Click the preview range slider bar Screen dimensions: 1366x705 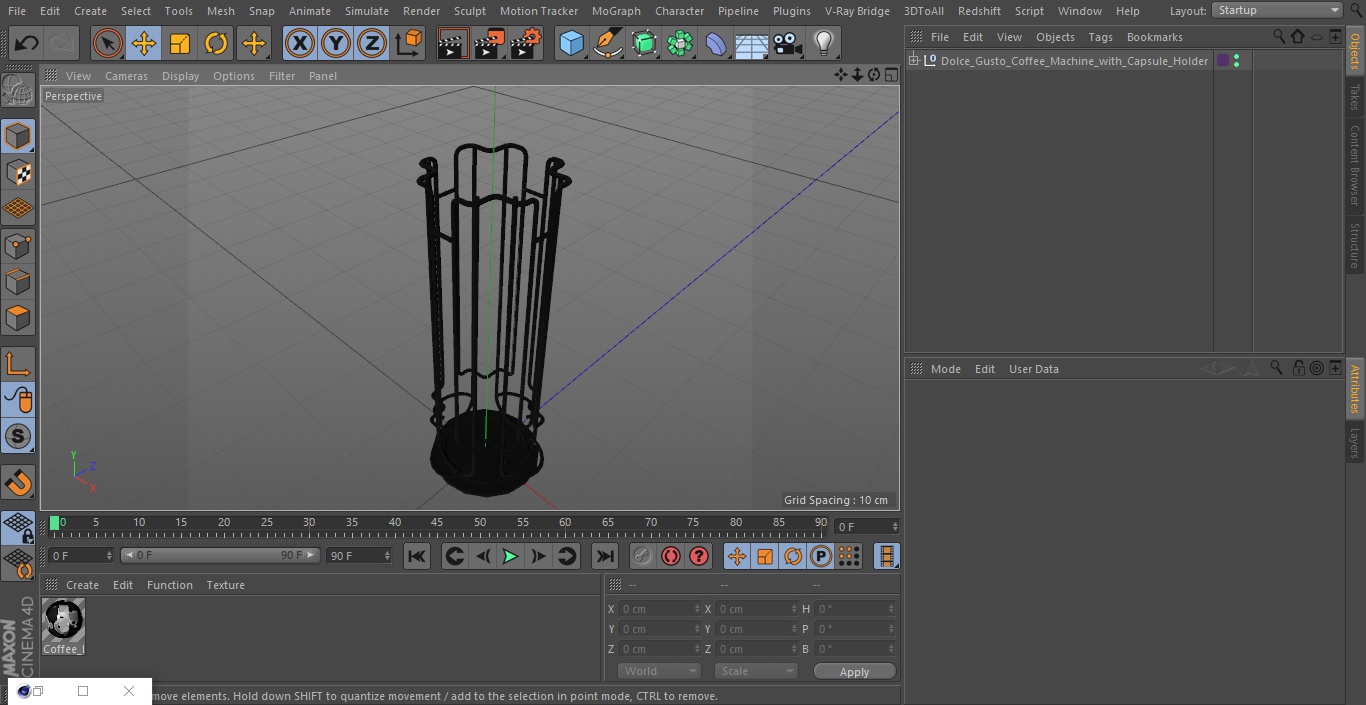(x=220, y=555)
